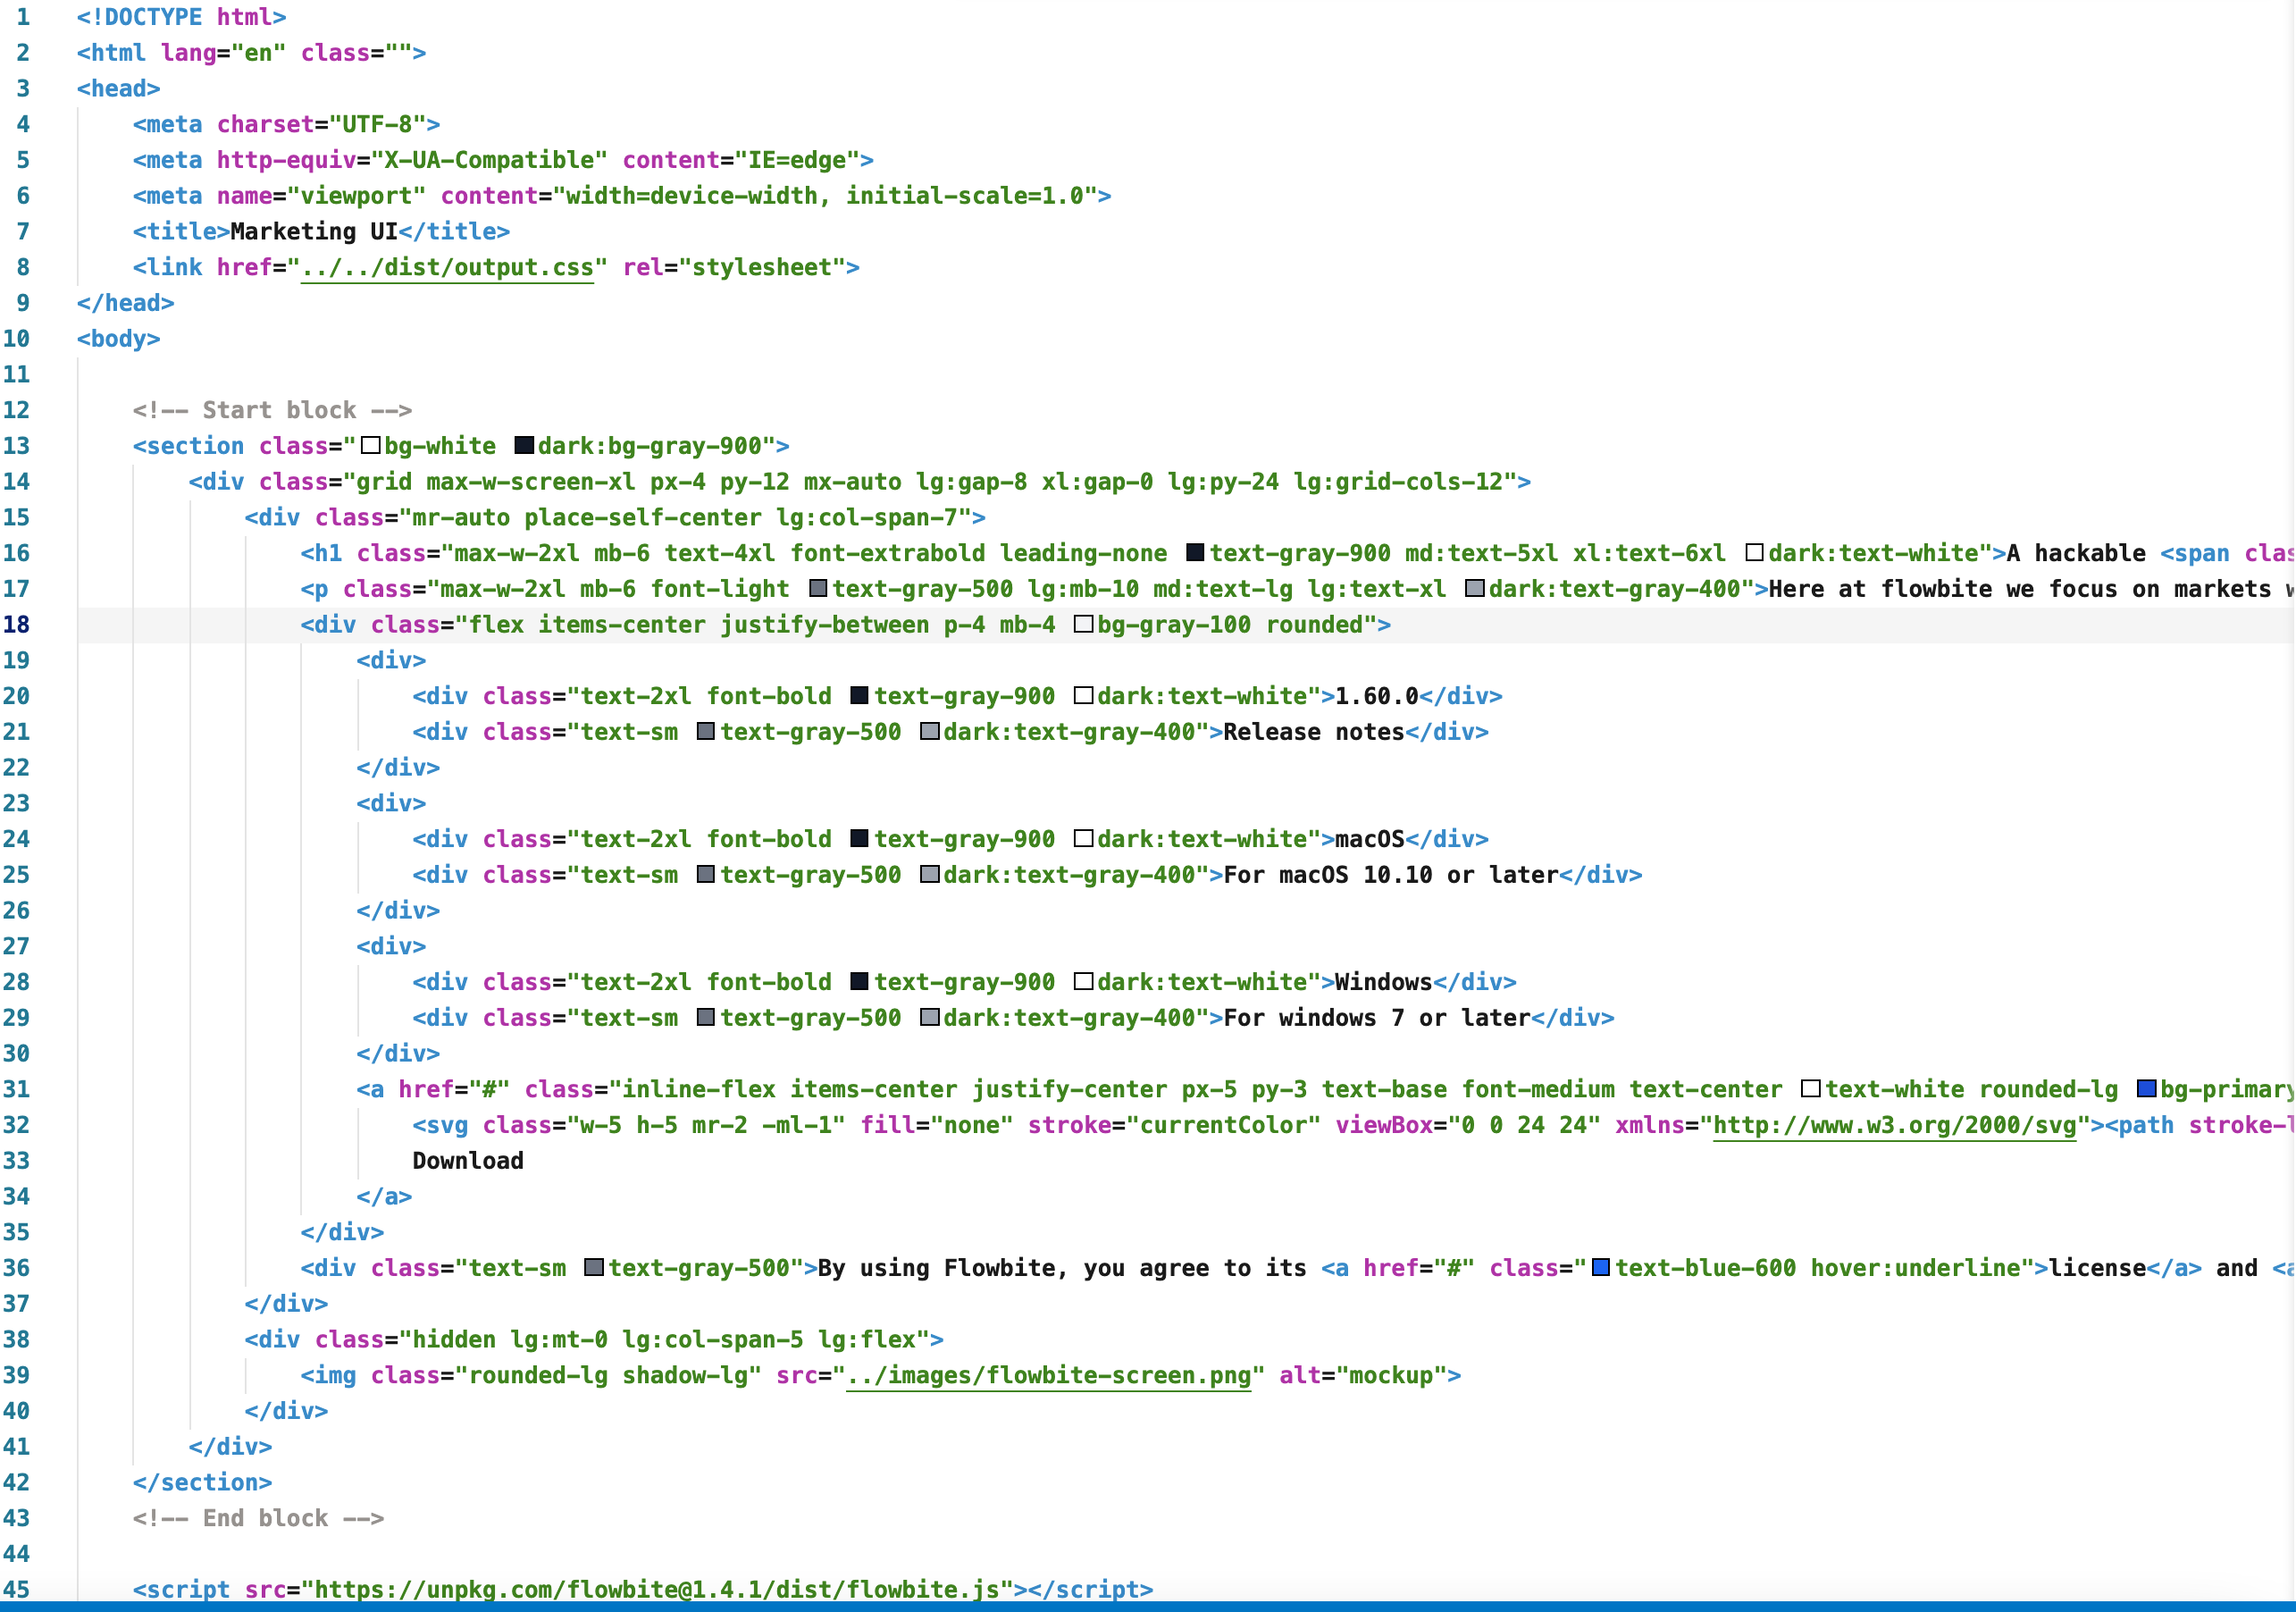Click the Marketing UI title text
This screenshot has height=1612, width=2296.
pyautogui.click(x=313, y=232)
